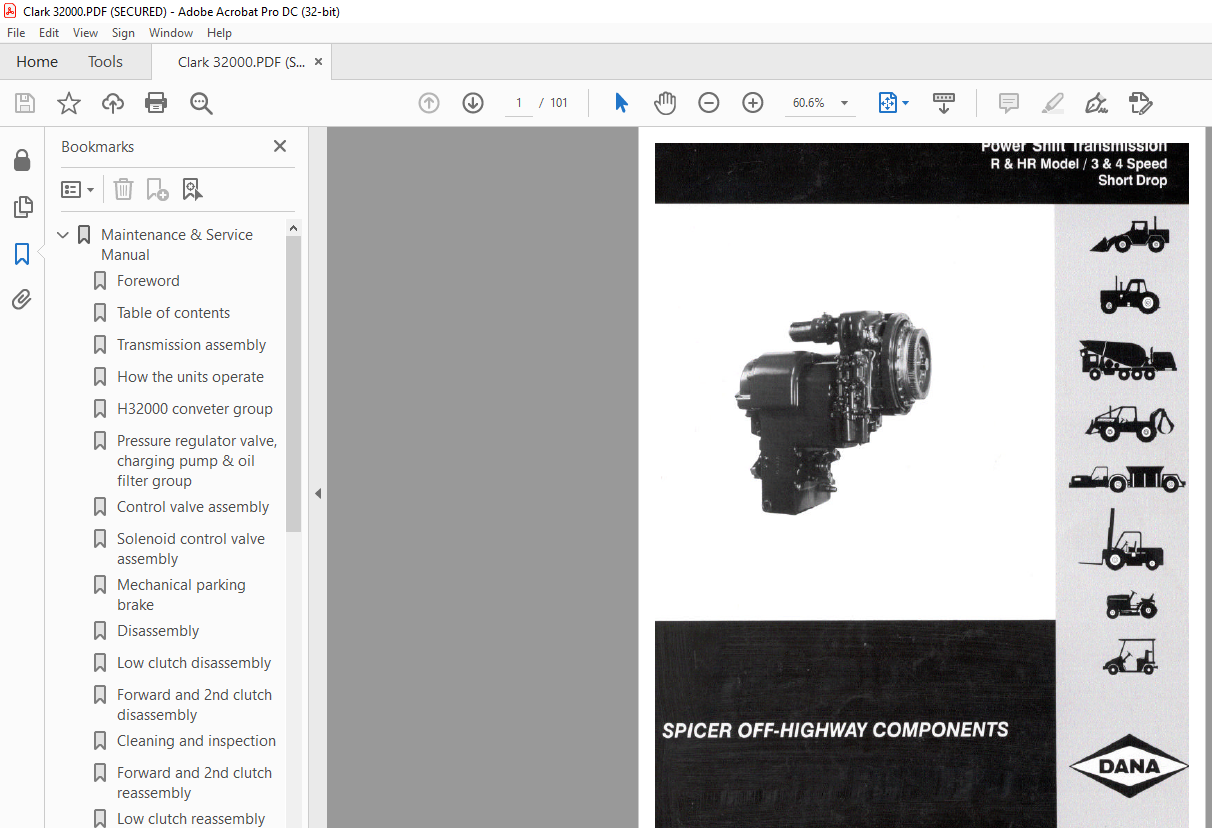Open fit page options dropdown arrow
This screenshot has height=828, width=1212.
tap(906, 103)
